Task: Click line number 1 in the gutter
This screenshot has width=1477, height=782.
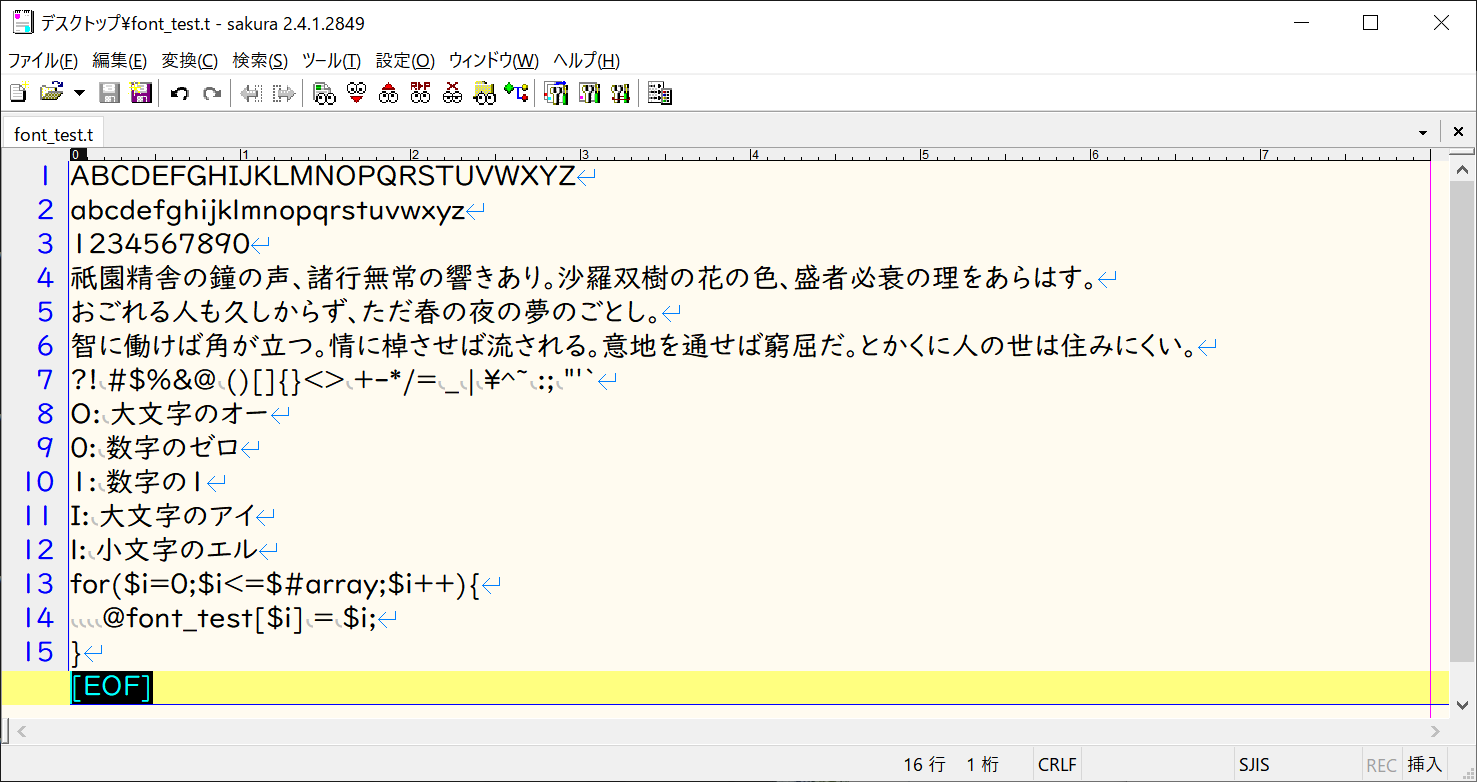Action: pos(44,177)
